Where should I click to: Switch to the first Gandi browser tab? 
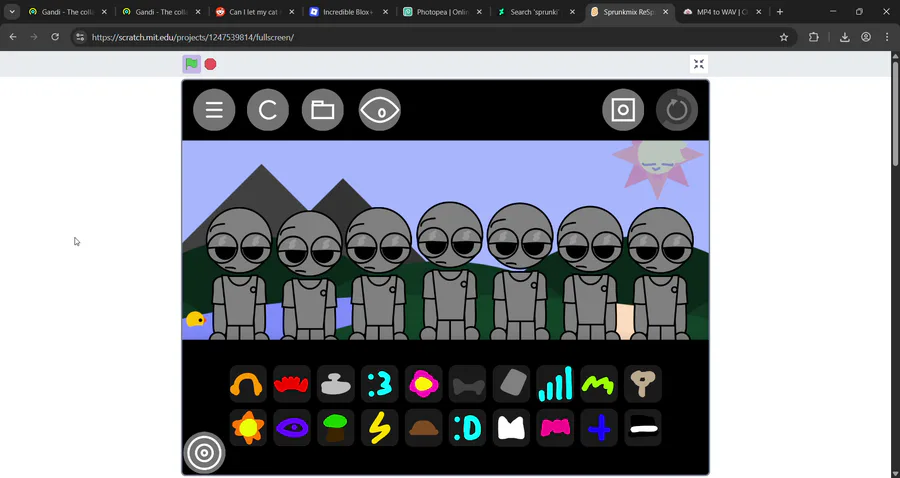(x=68, y=11)
